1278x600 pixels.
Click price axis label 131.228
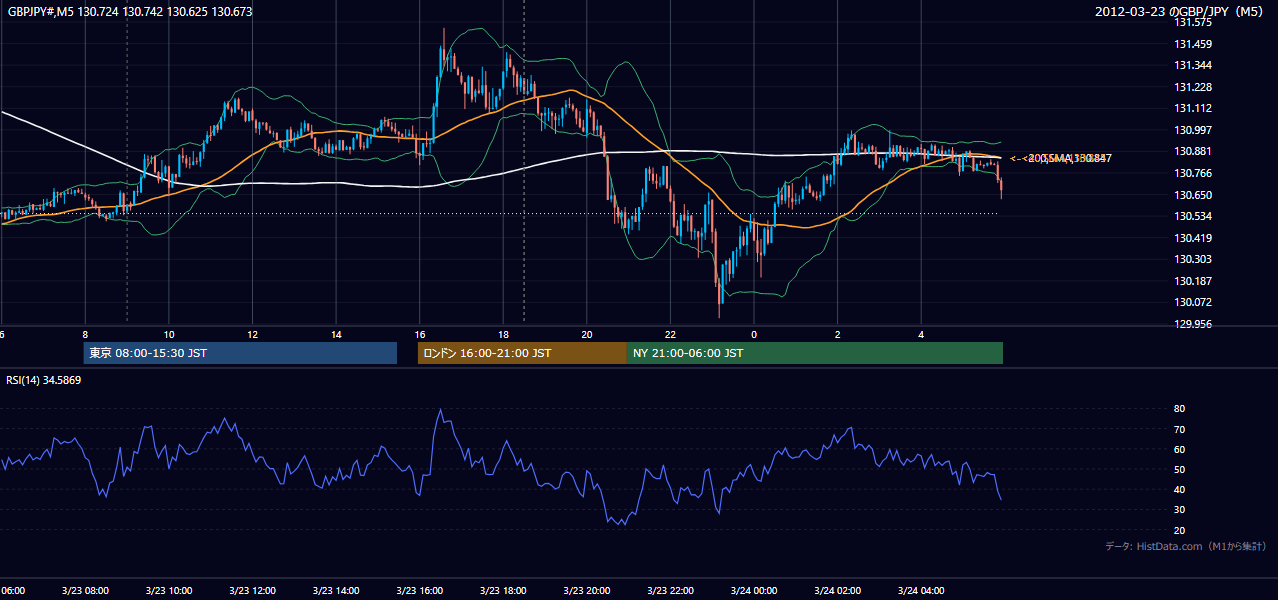(1193, 87)
